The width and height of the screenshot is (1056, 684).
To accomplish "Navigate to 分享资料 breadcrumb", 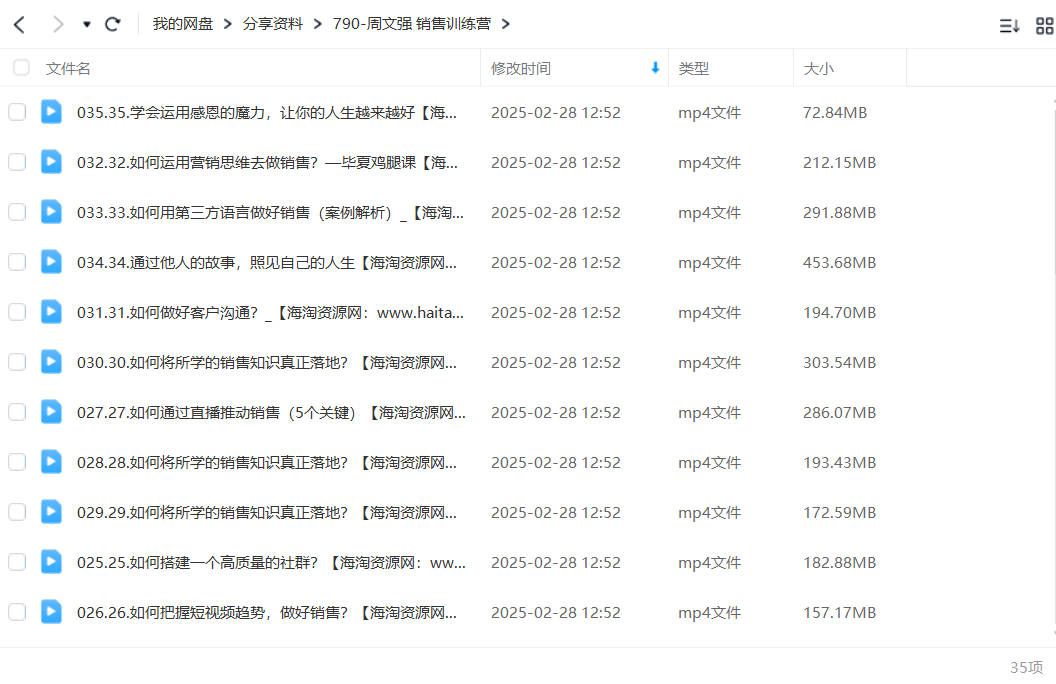I will 273,24.
